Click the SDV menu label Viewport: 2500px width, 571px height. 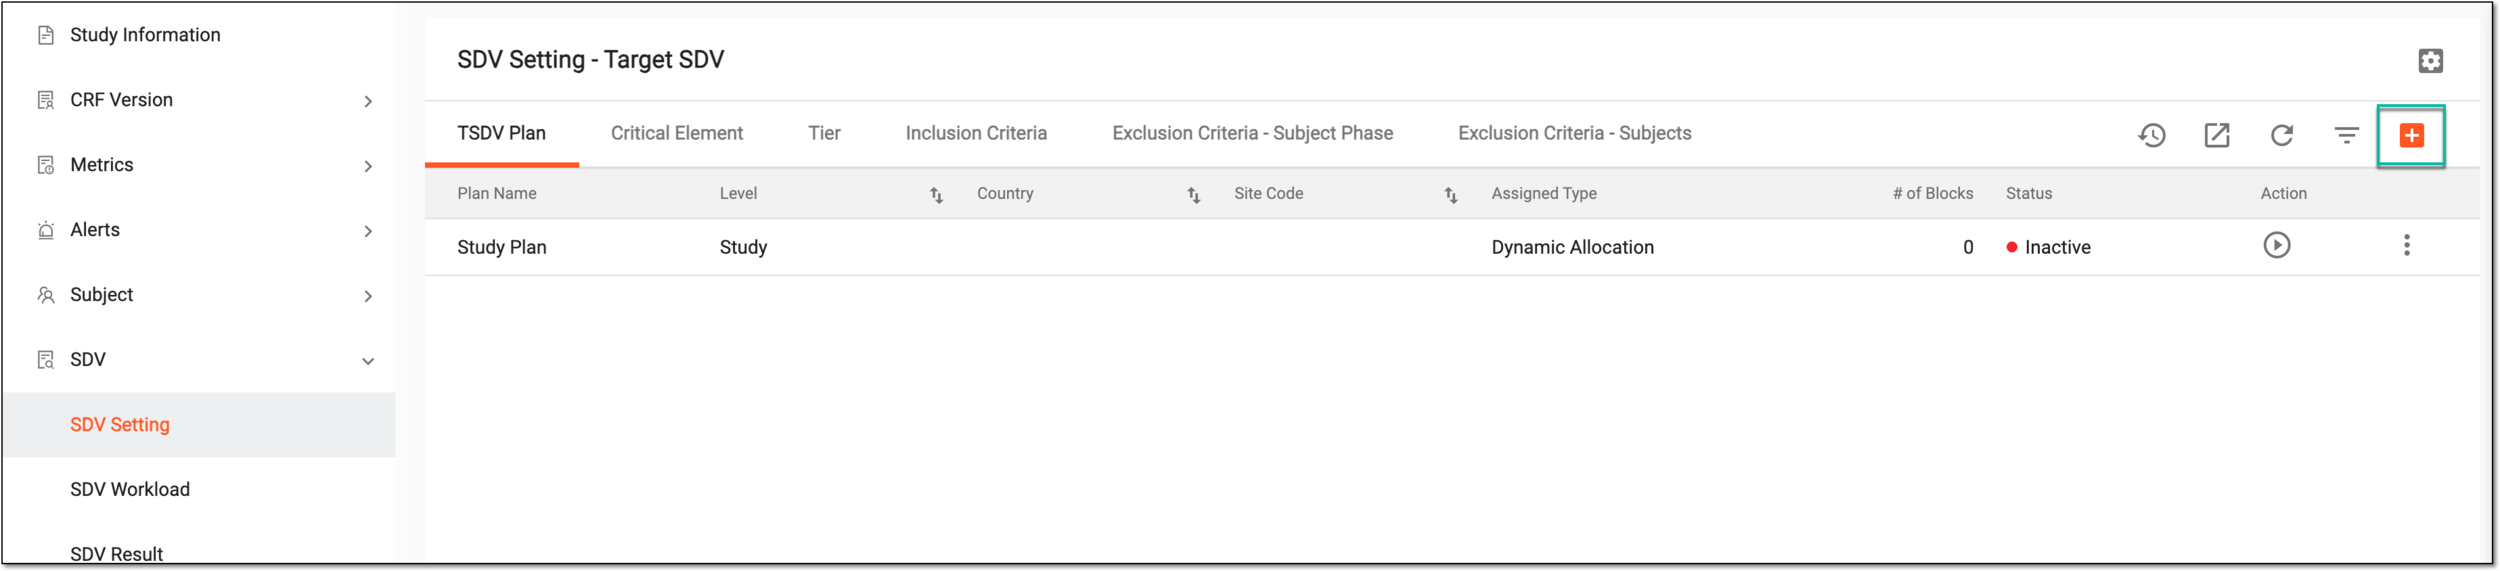88,360
